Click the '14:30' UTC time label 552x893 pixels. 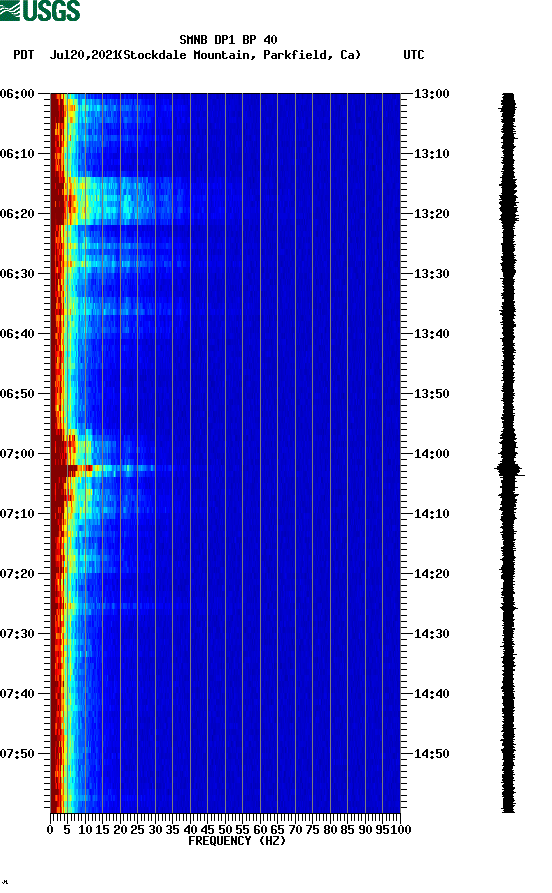point(431,634)
